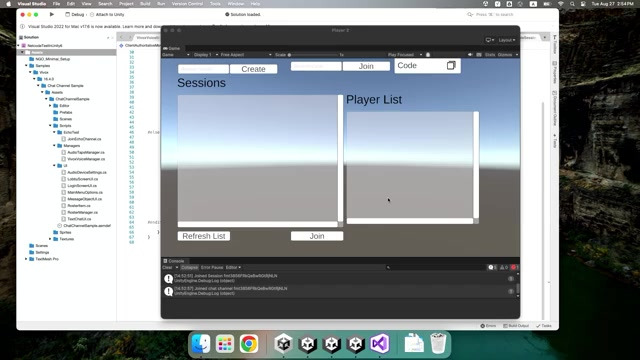The height and width of the screenshot is (360, 640).
Task: Open the Build menu in the menu bar
Action: pos(145,4)
